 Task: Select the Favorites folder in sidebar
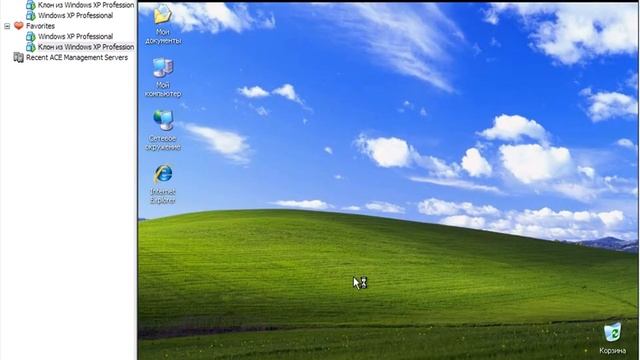(40, 26)
